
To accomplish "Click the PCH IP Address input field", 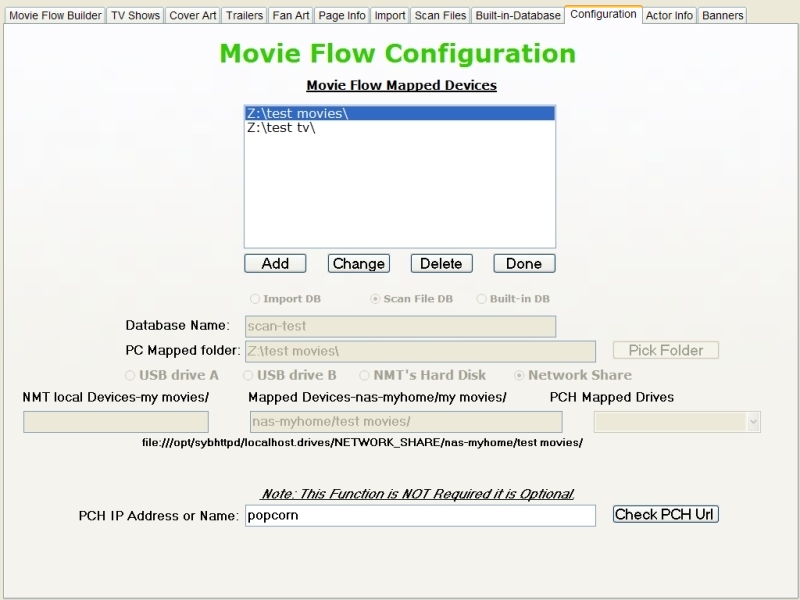I will pos(420,515).
